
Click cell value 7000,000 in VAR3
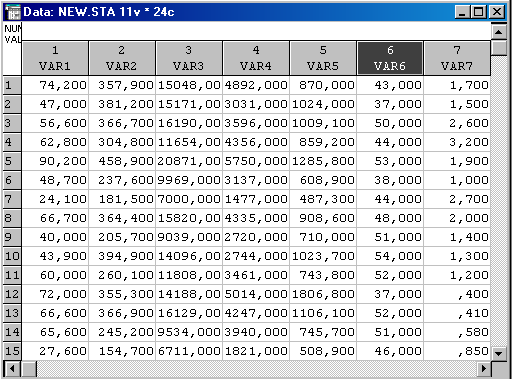click(189, 199)
